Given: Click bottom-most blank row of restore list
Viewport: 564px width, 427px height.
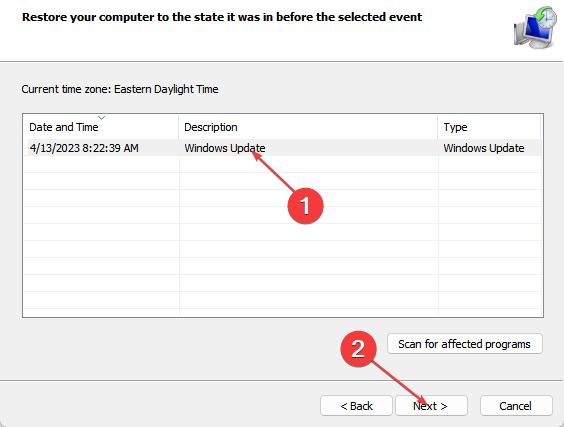Looking at the screenshot, I should (282, 312).
